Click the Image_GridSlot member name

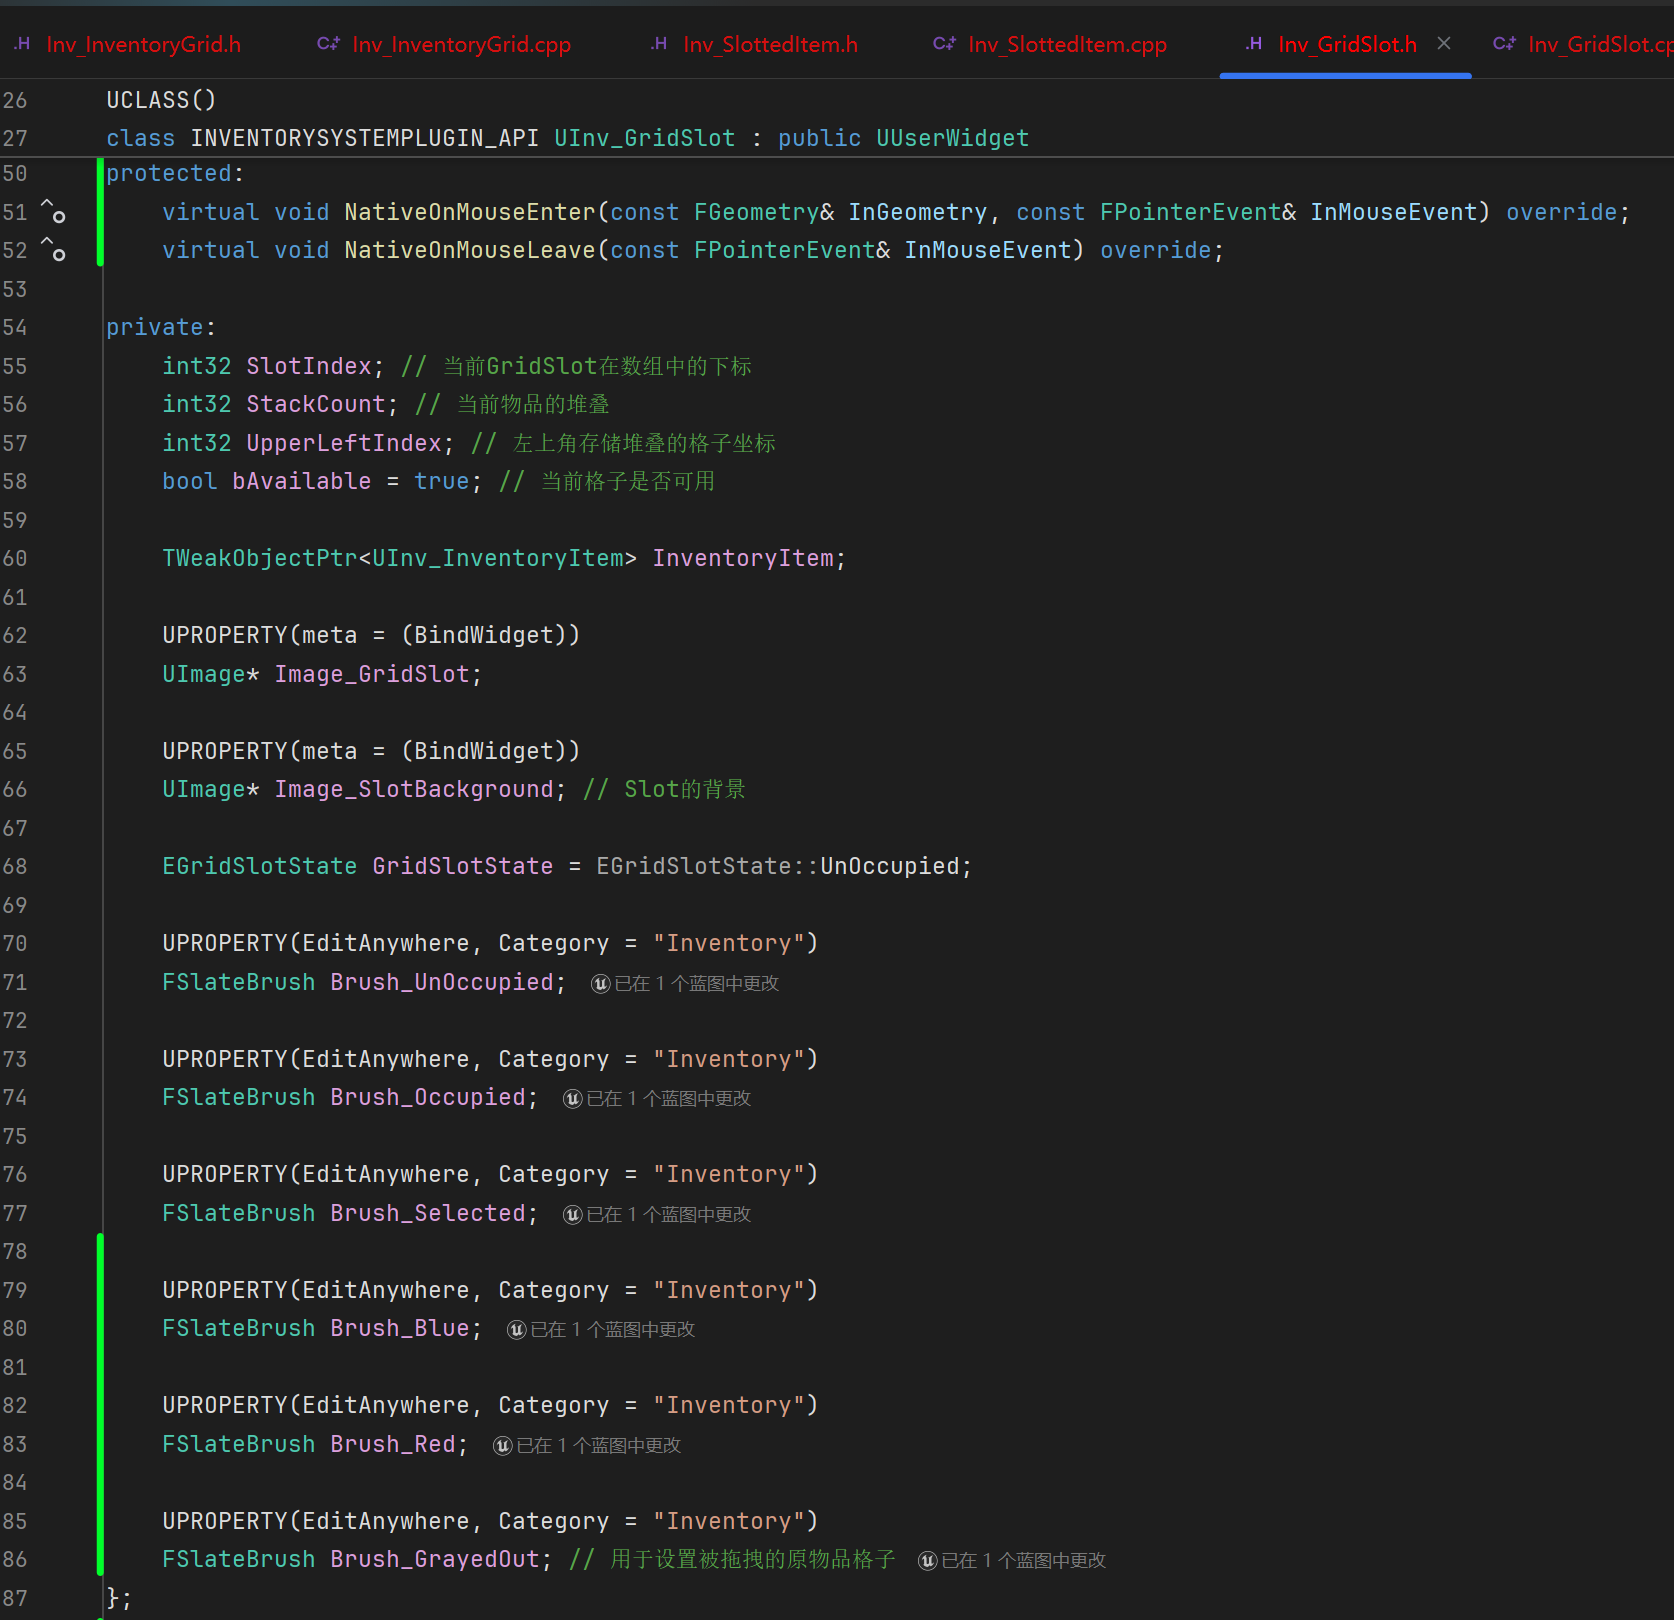pyautogui.click(x=372, y=674)
